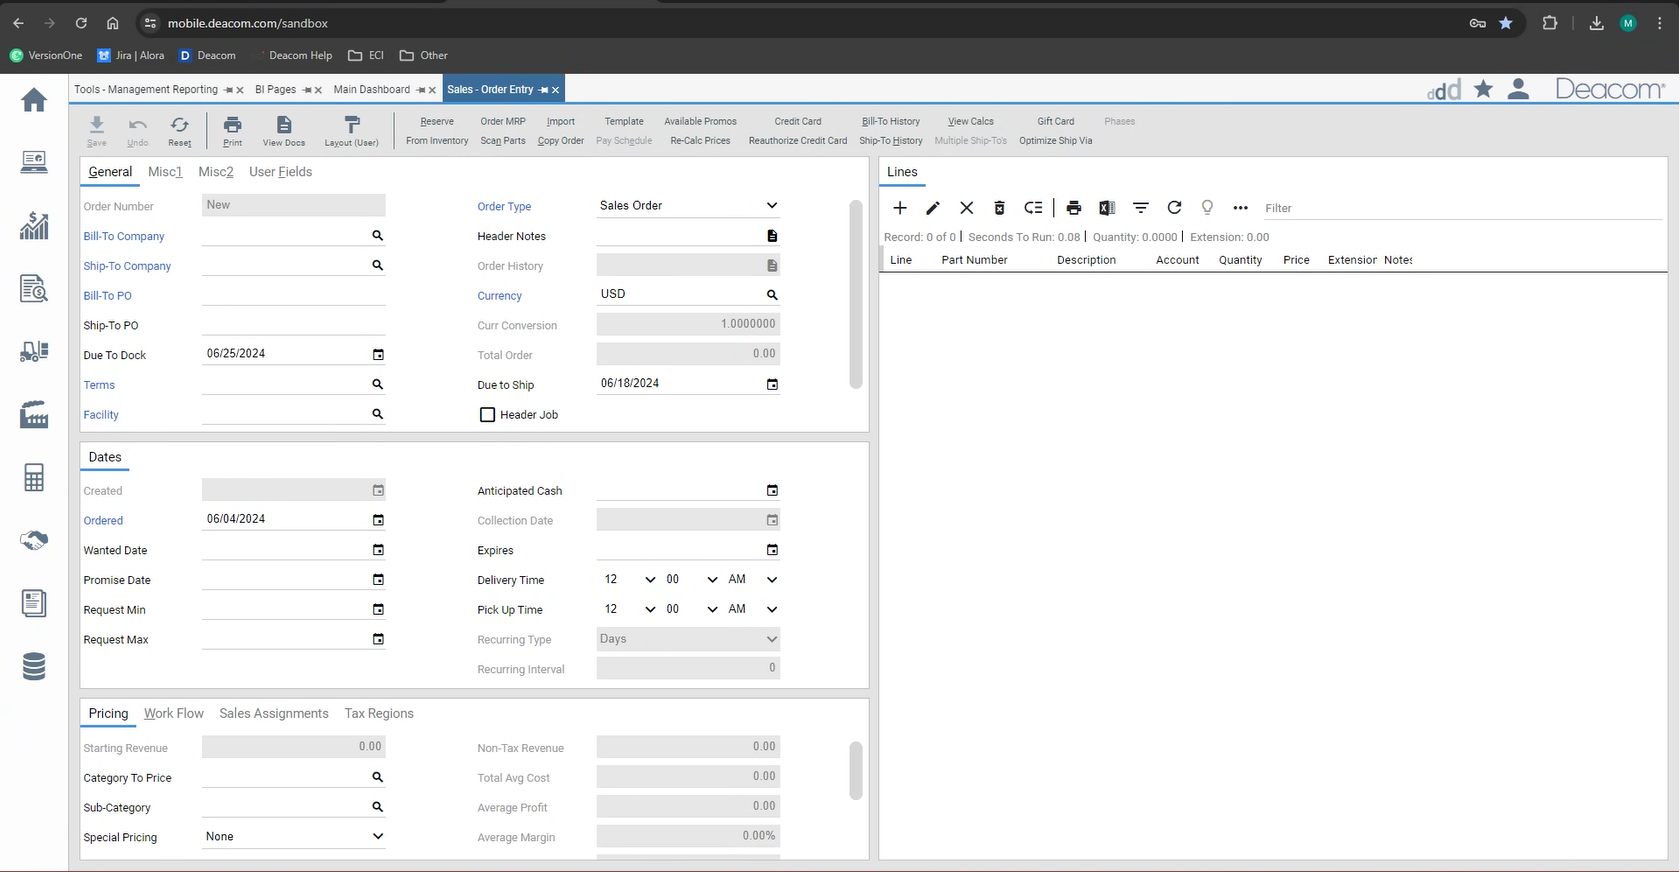This screenshot has width=1680, height=872.
Task: Enable the Header Job checkbox
Action: pyautogui.click(x=488, y=415)
